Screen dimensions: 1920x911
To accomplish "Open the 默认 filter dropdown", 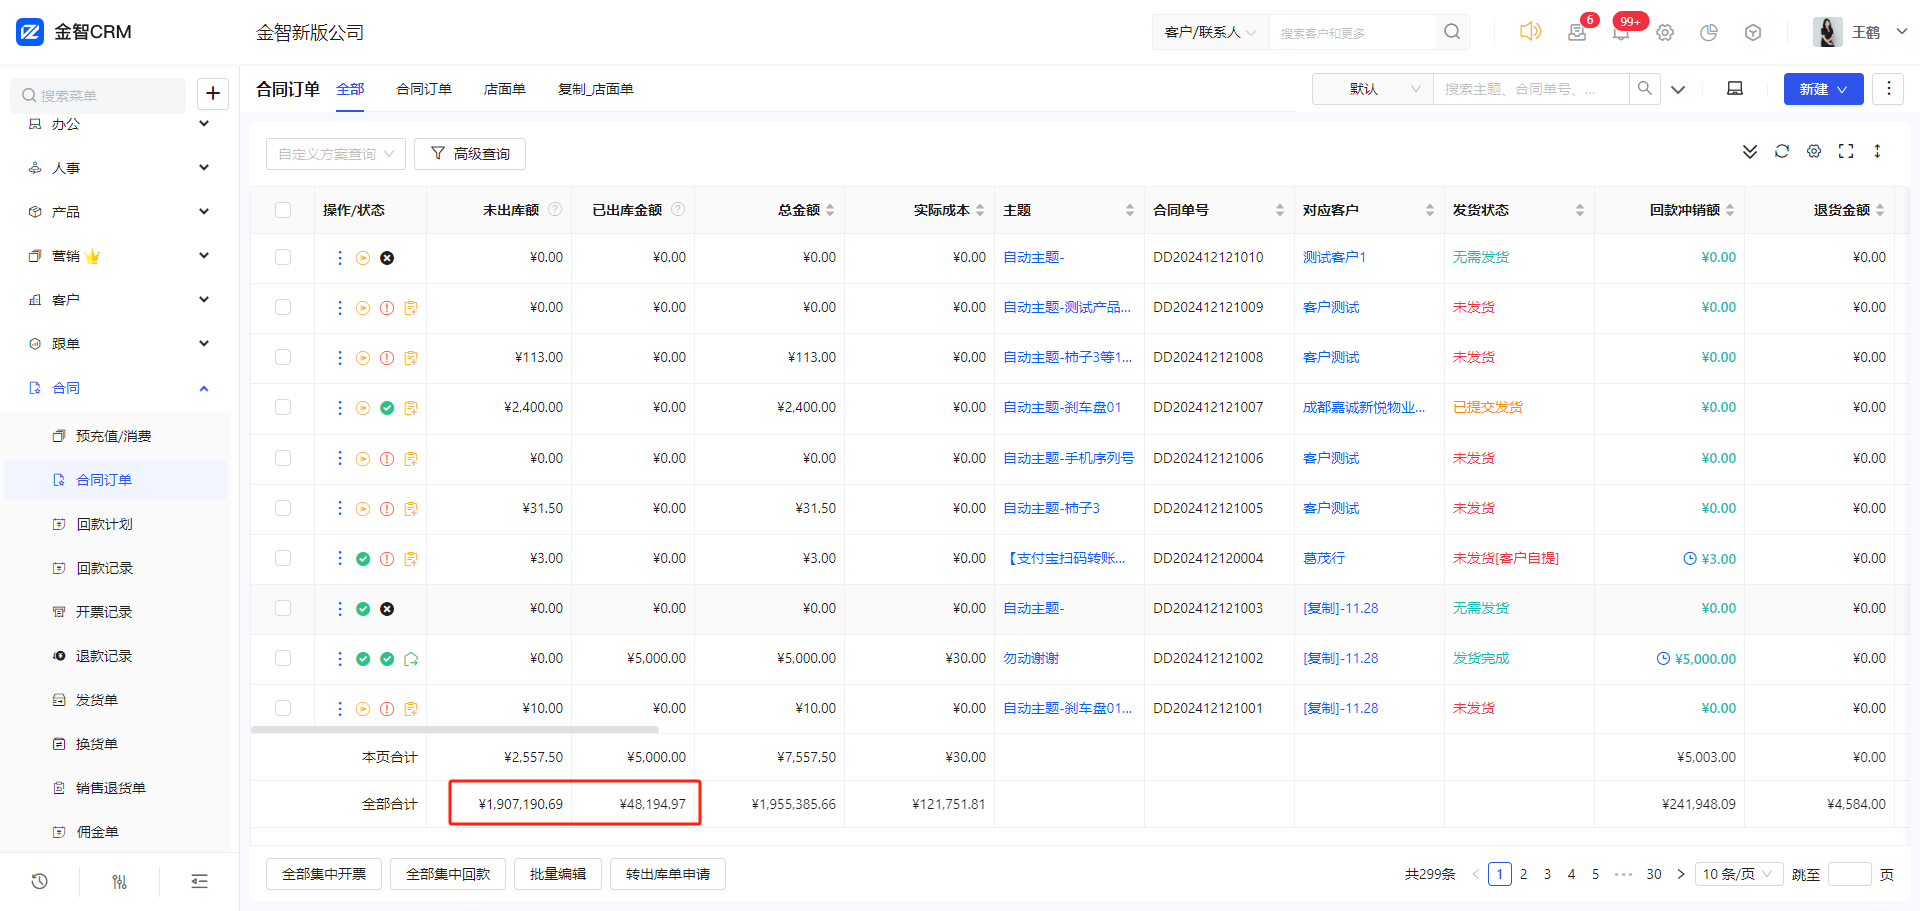I will (x=1373, y=89).
